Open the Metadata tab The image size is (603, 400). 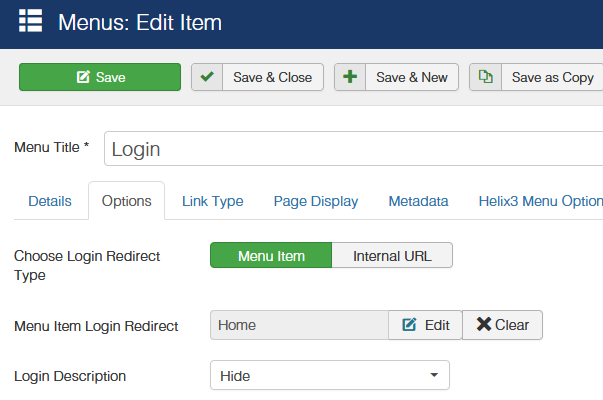click(418, 201)
